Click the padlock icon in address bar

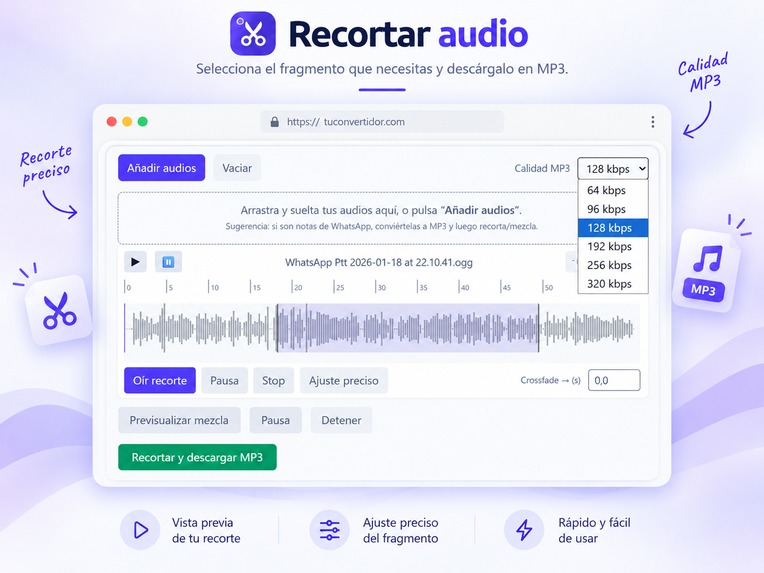coord(275,122)
